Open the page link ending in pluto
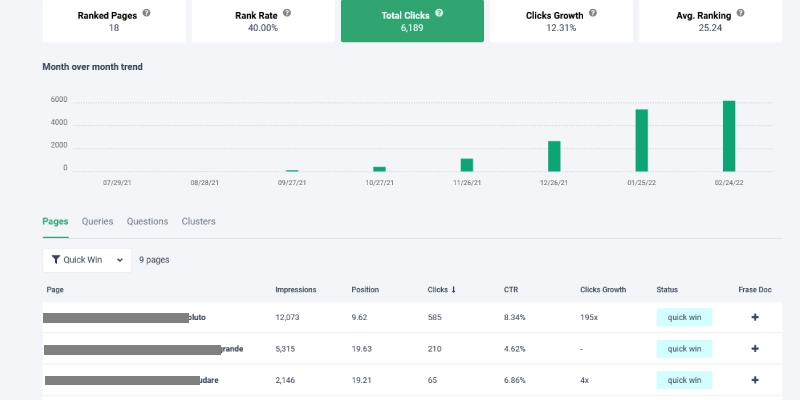The width and height of the screenshot is (800, 400). pyautogui.click(x=124, y=317)
